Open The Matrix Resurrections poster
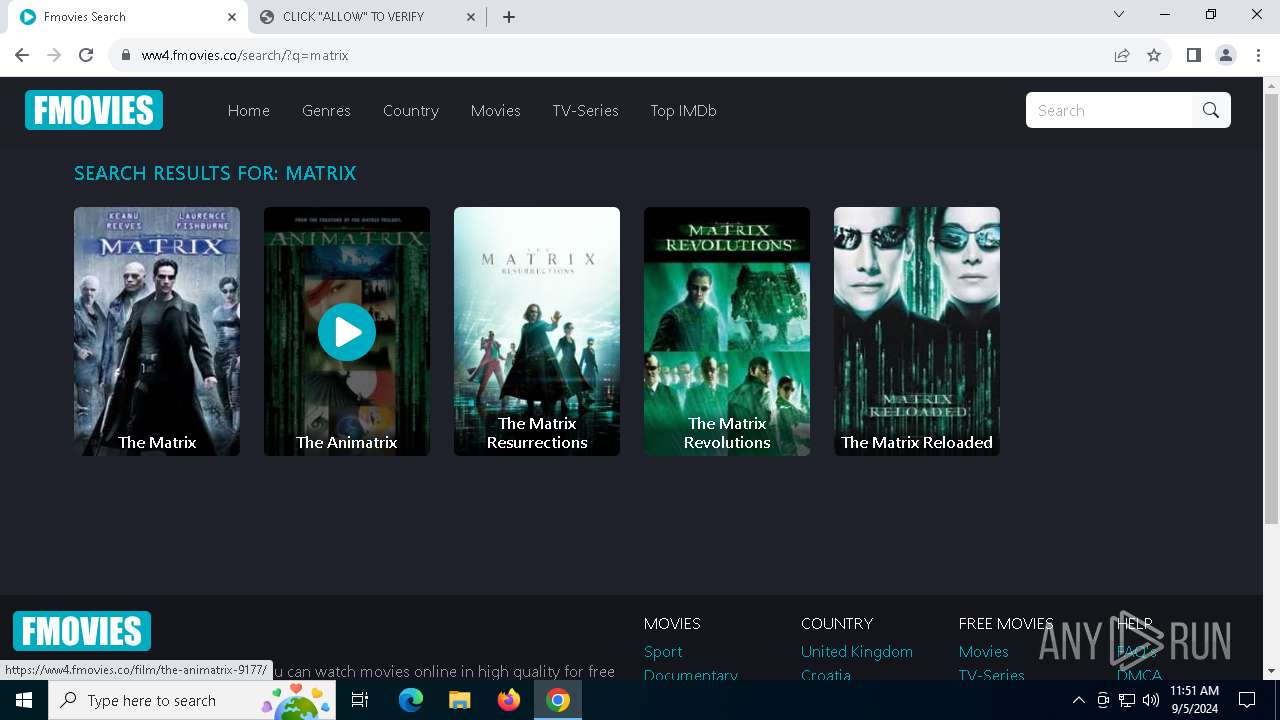The width and height of the screenshot is (1280, 720). coord(537,331)
